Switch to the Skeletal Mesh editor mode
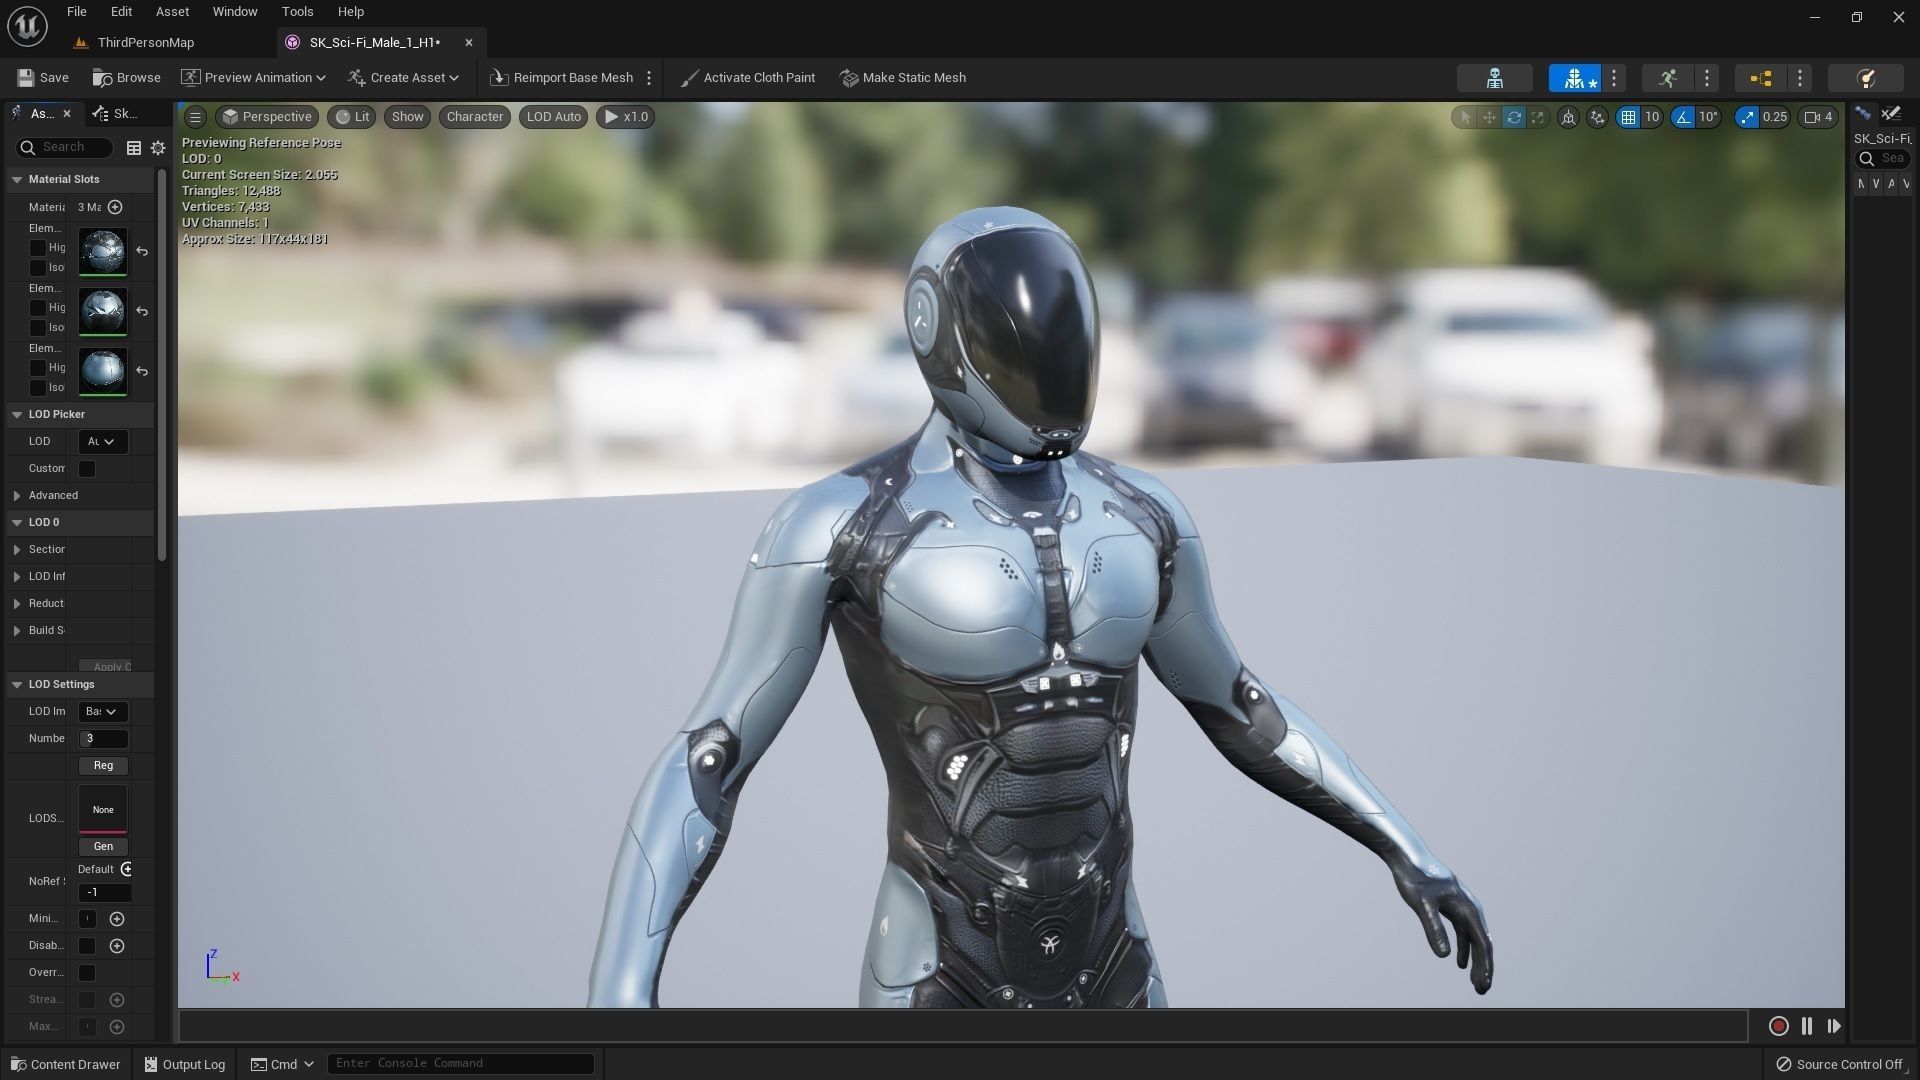This screenshot has height=1080, width=1920. point(1574,78)
